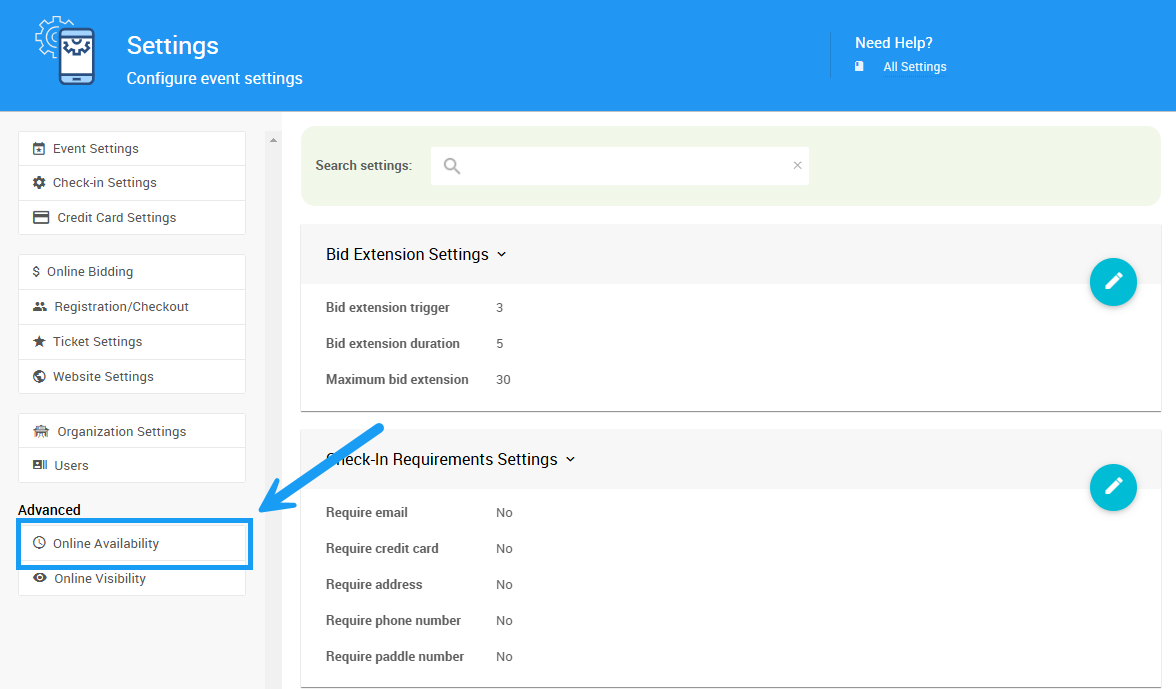The image size is (1176, 689).
Task: Open Event Settings in the sidebar
Action: (96, 149)
